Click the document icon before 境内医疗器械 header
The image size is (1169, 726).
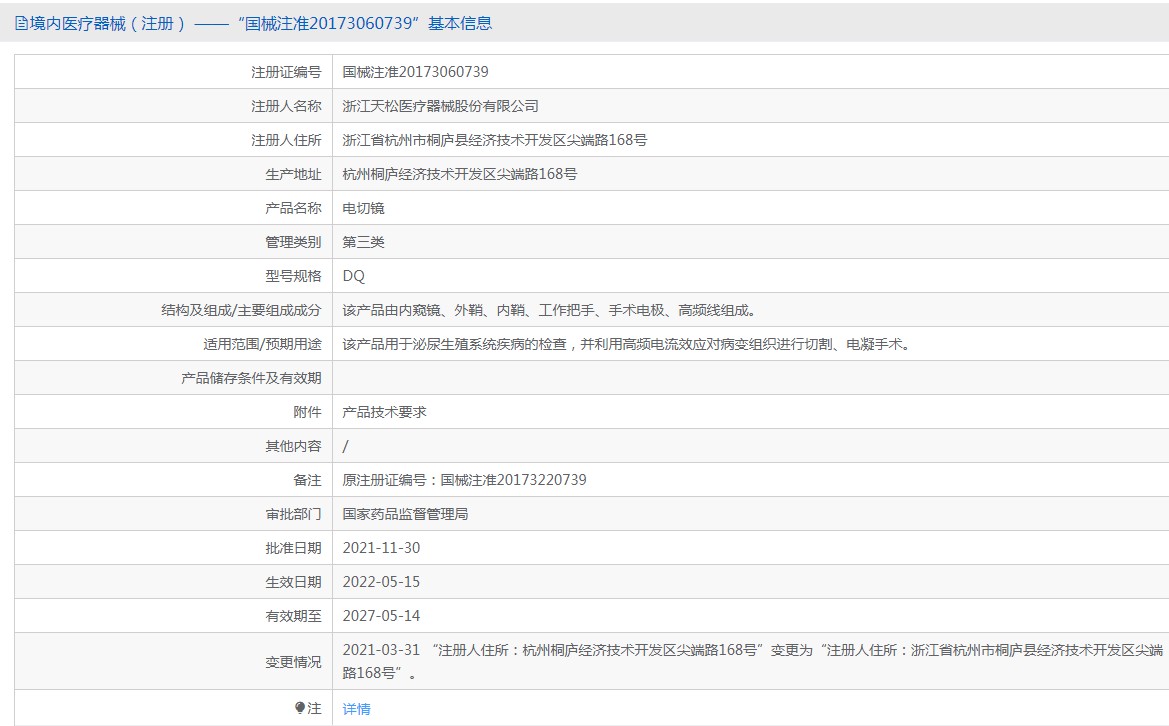21,24
